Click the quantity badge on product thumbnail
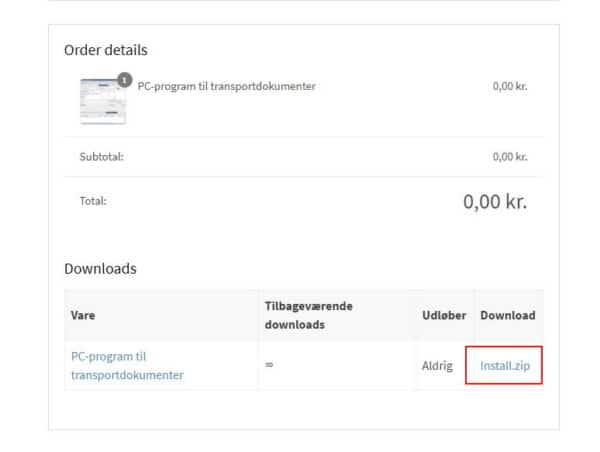 coord(125,77)
